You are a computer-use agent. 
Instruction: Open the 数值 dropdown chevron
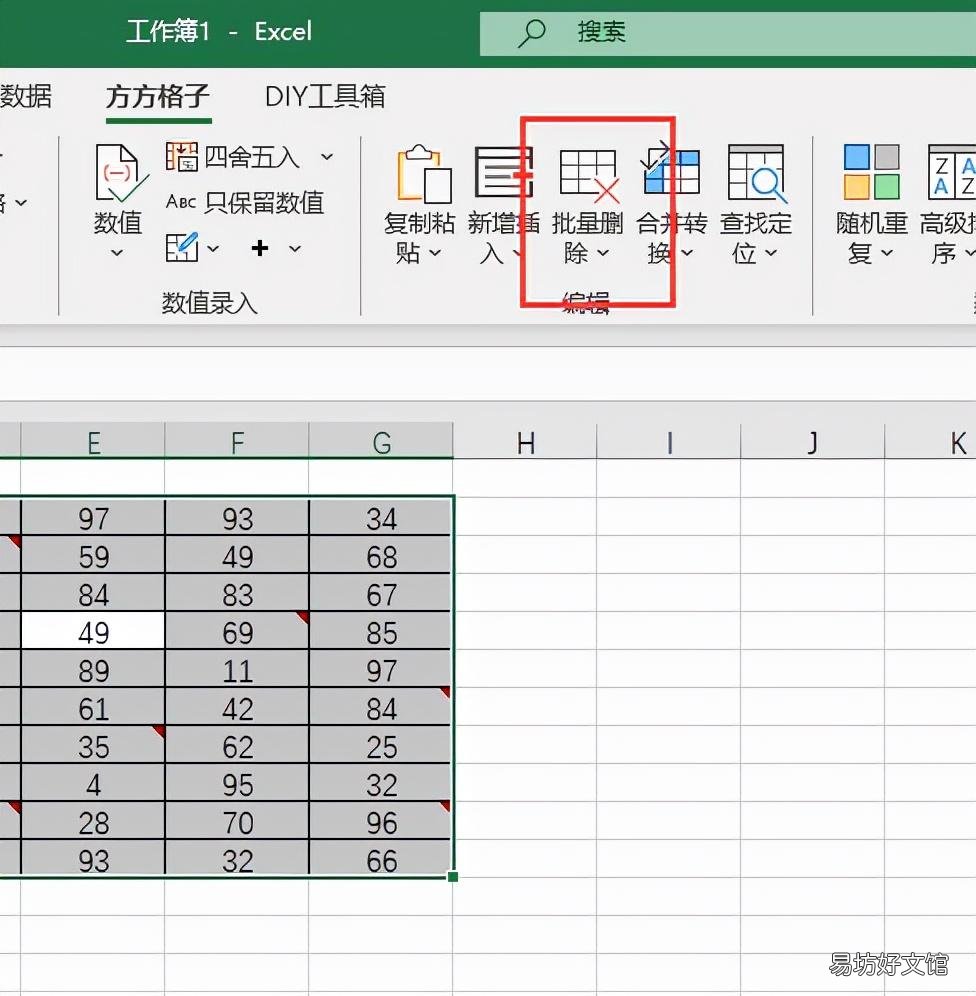coord(117,253)
